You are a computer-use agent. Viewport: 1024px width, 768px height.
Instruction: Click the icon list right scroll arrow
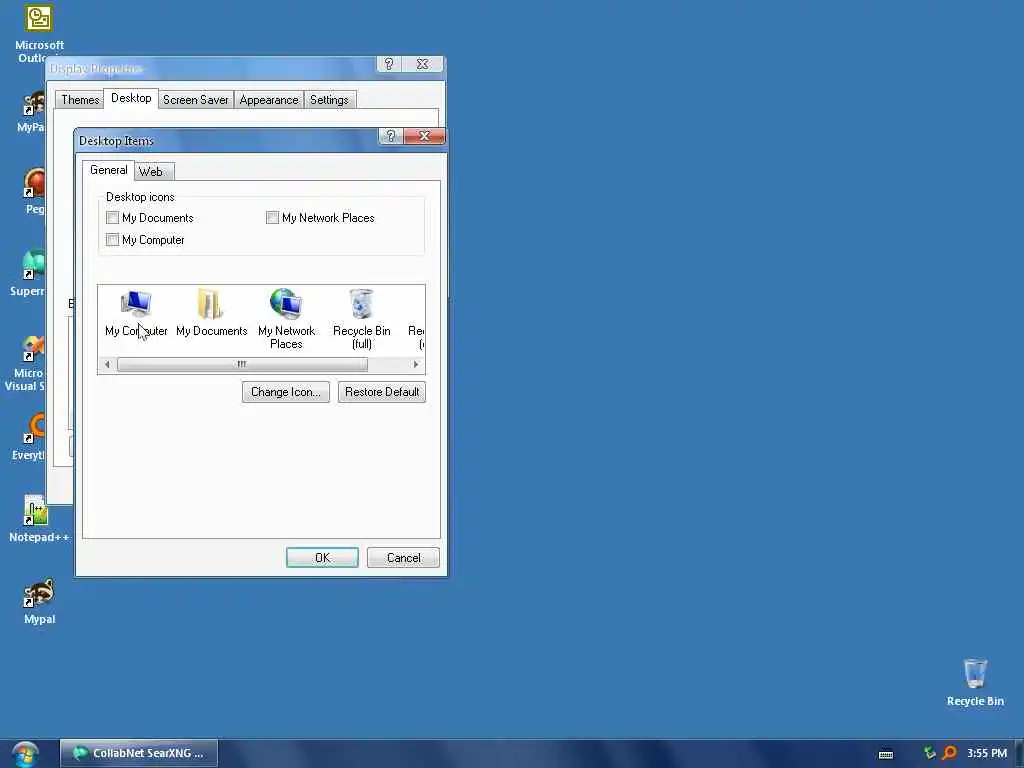(x=416, y=364)
